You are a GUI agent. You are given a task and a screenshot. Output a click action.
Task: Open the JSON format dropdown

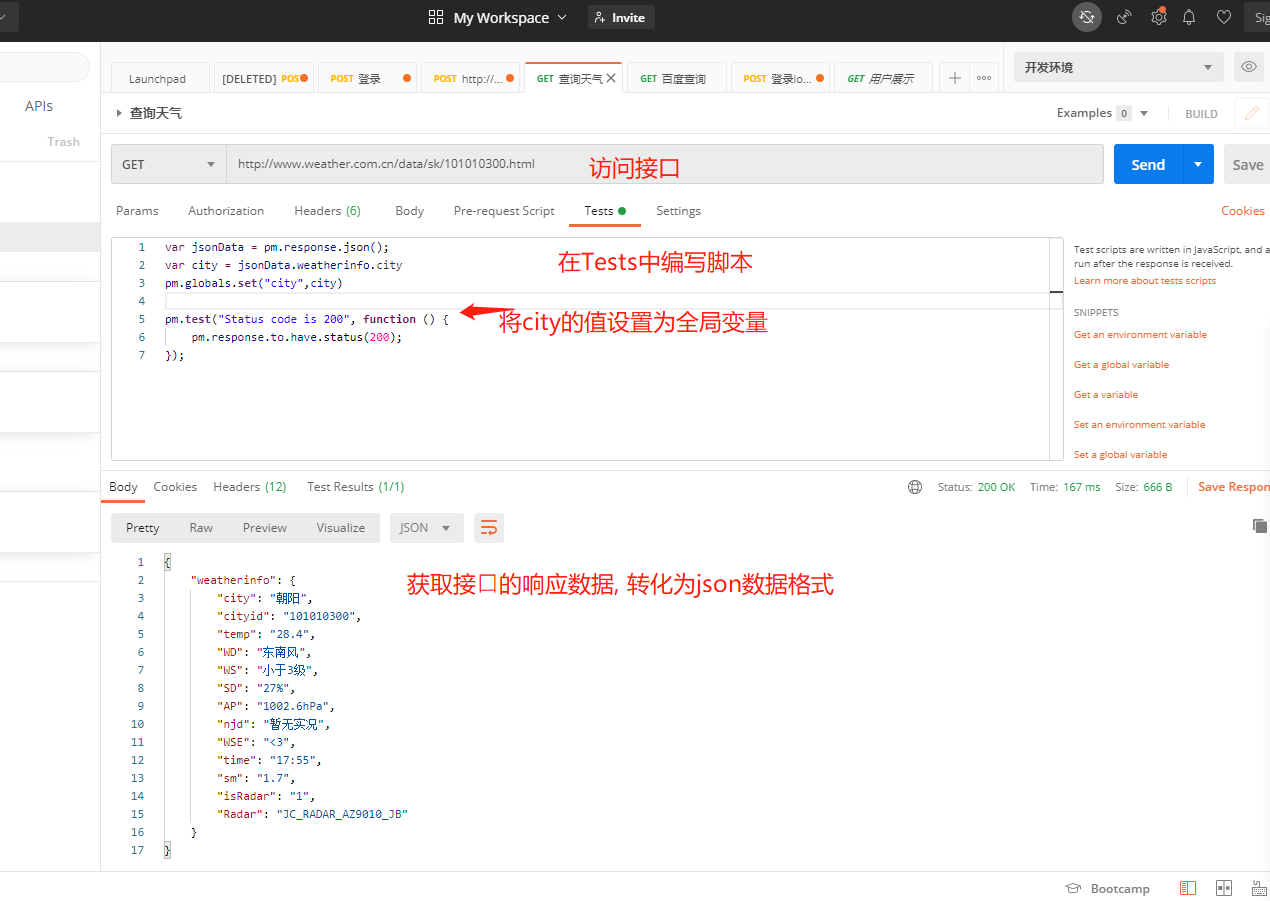pos(427,528)
